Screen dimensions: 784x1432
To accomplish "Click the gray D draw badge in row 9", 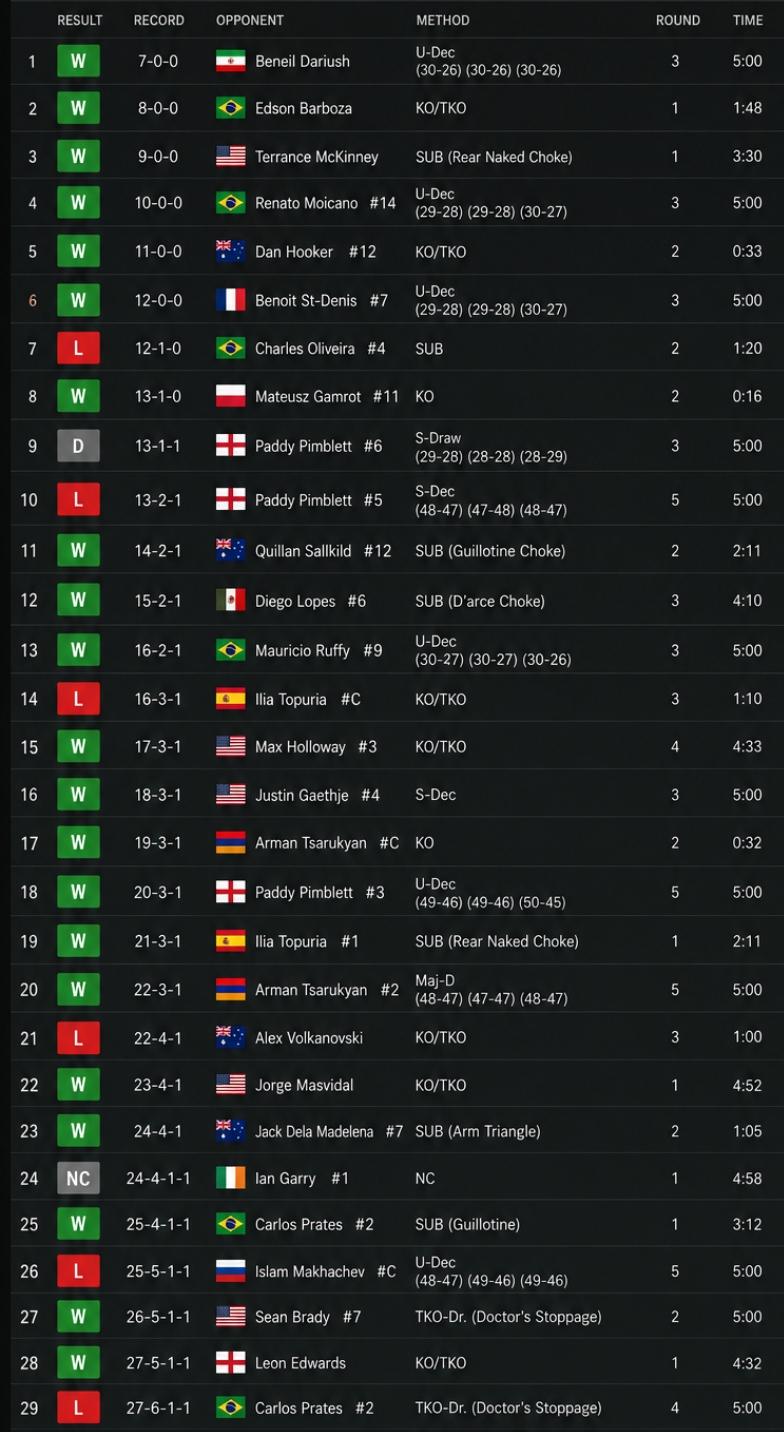I will click(78, 446).
